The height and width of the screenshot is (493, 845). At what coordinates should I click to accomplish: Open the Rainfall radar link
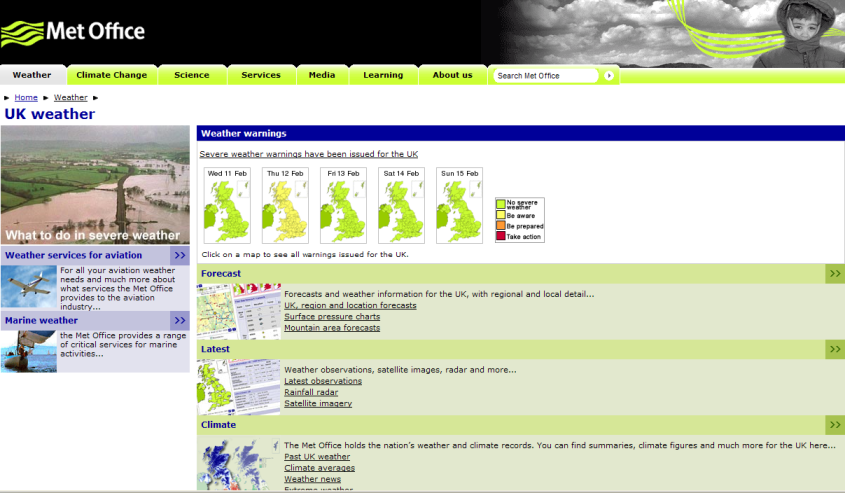pos(311,392)
